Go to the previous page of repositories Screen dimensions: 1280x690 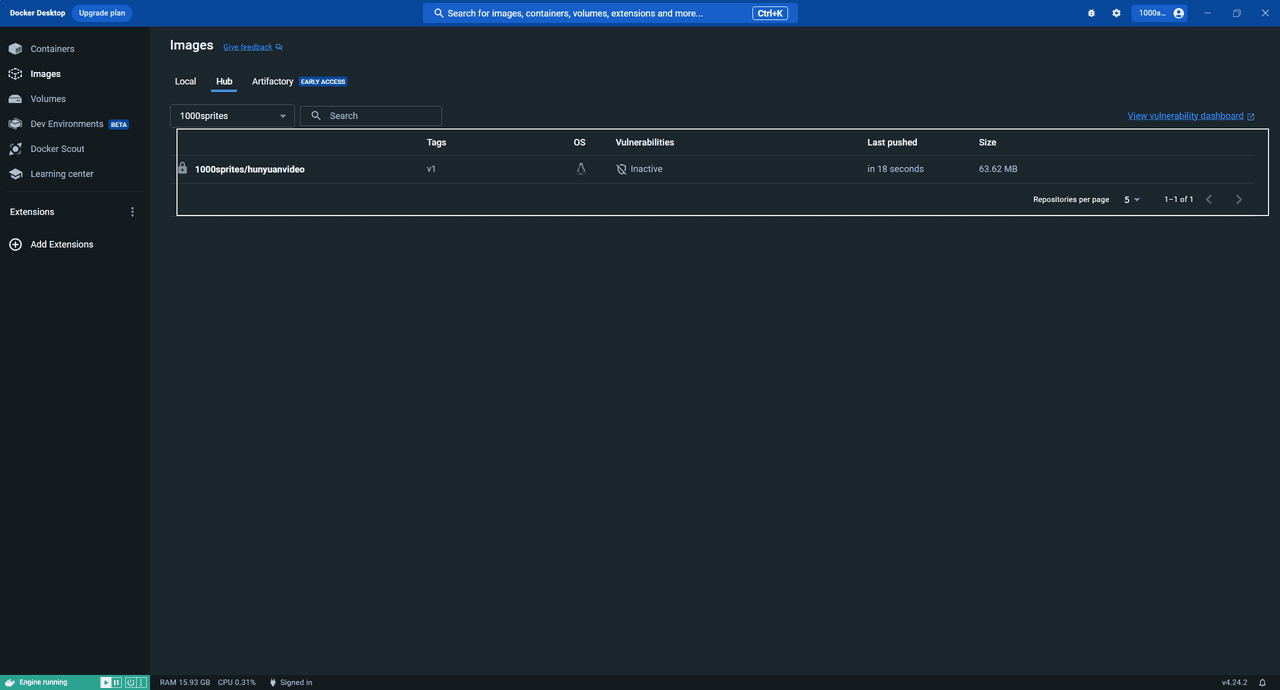pos(1209,199)
